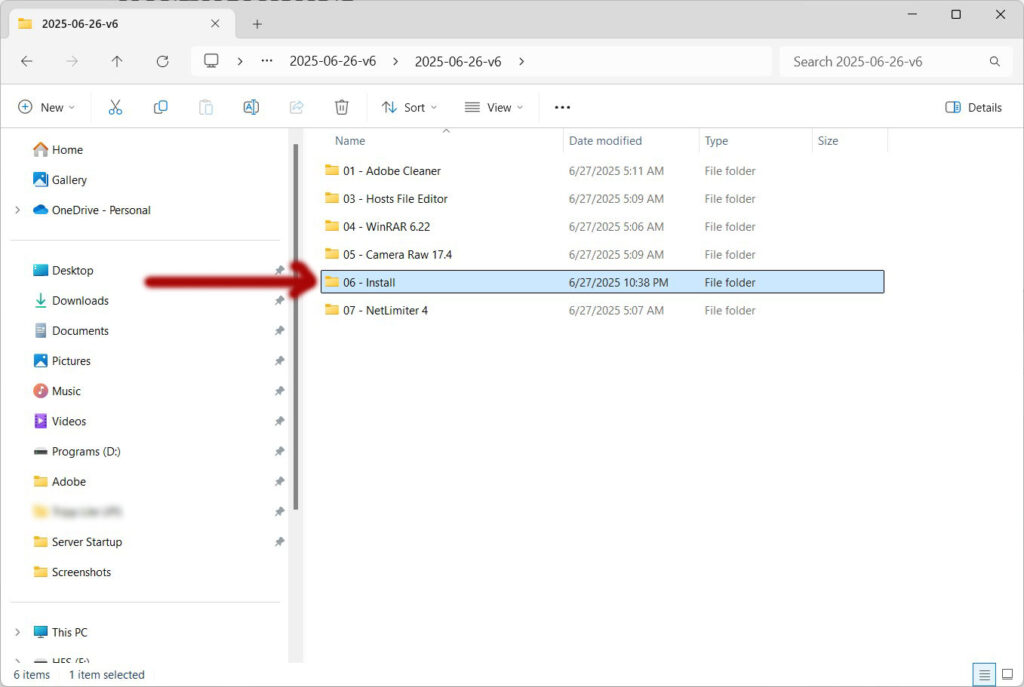The image size is (1024, 687).
Task: Open the three-dot See more menu
Action: (562, 107)
